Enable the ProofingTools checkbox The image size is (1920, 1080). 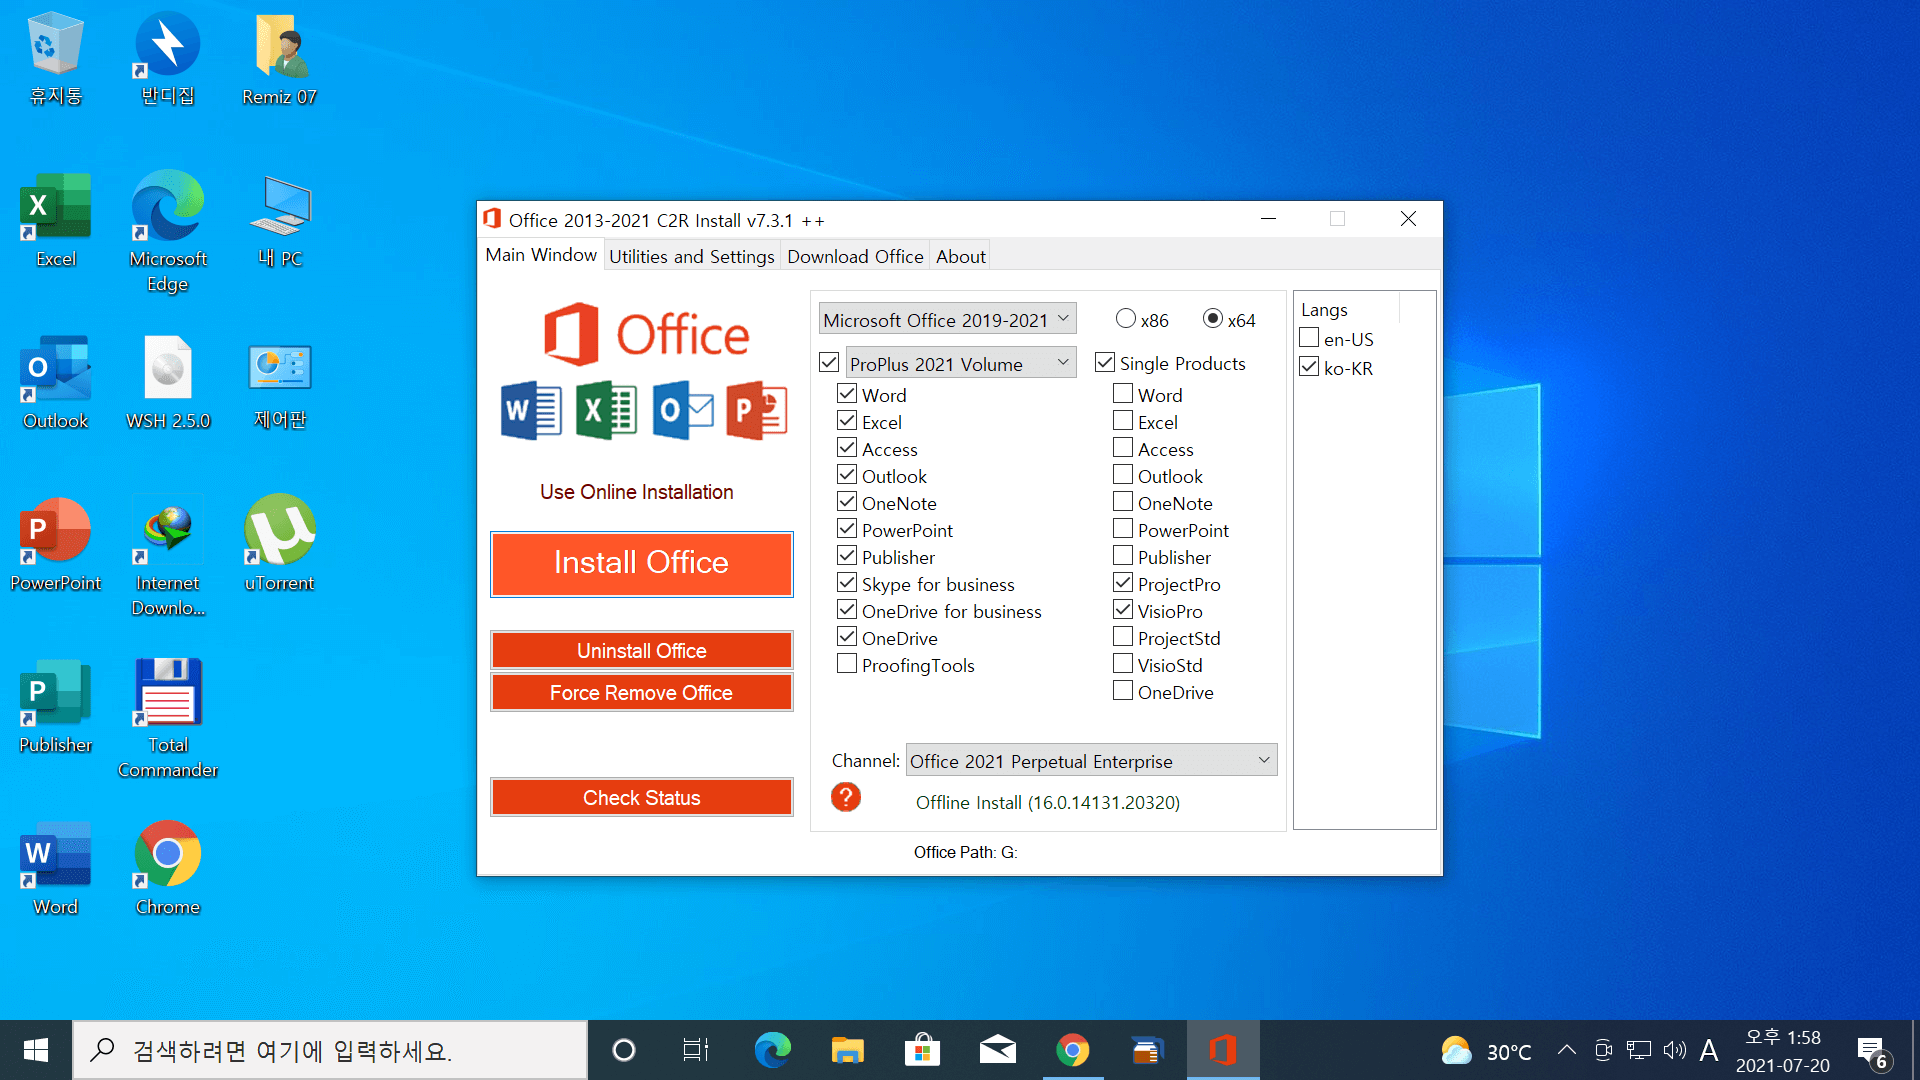click(847, 664)
